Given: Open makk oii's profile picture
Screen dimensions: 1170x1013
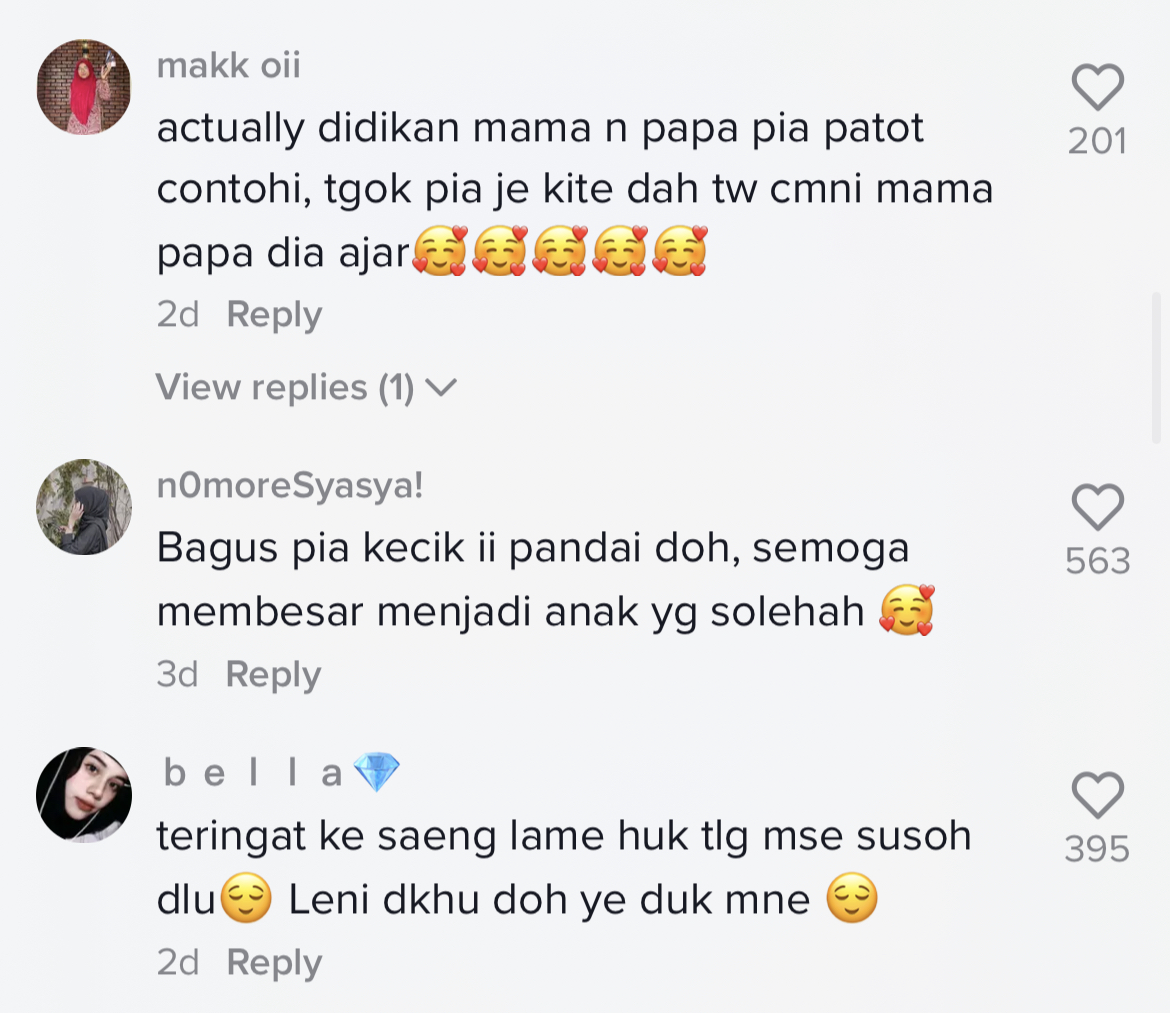Looking at the screenshot, I should pyautogui.click(x=84, y=87).
